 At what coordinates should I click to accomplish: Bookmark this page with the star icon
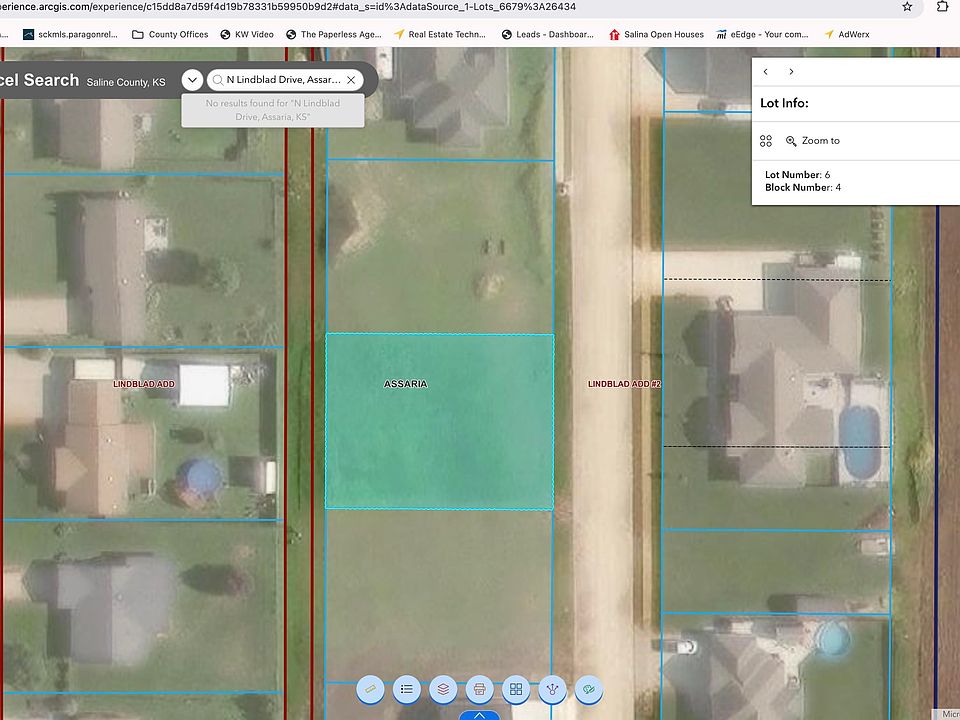point(907,7)
